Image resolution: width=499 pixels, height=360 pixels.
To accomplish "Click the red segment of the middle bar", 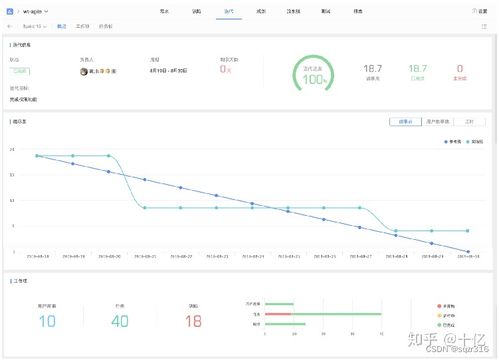I will pyautogui.click(x=278, y=314).
